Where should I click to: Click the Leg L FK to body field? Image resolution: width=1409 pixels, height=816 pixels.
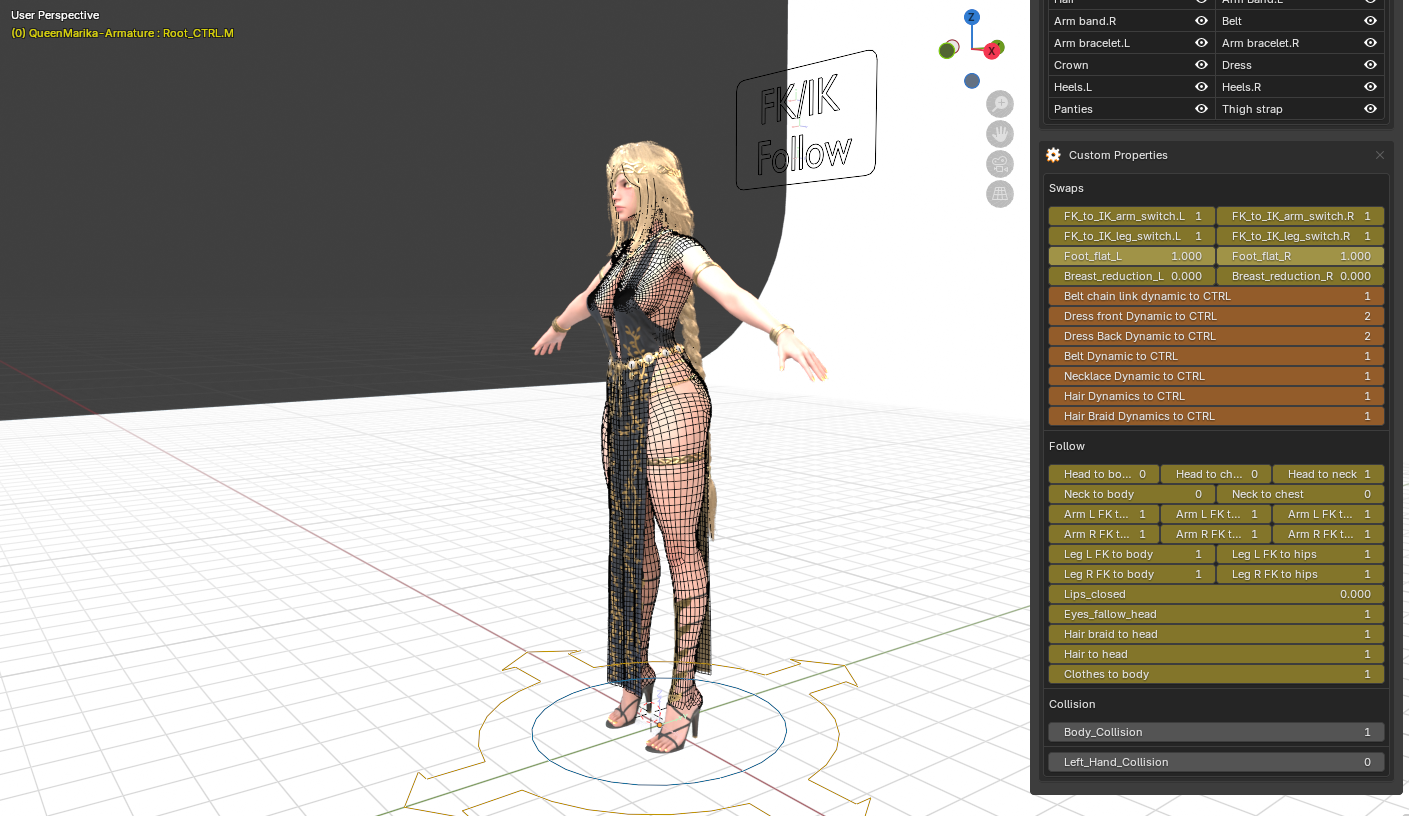[1132, 554]
